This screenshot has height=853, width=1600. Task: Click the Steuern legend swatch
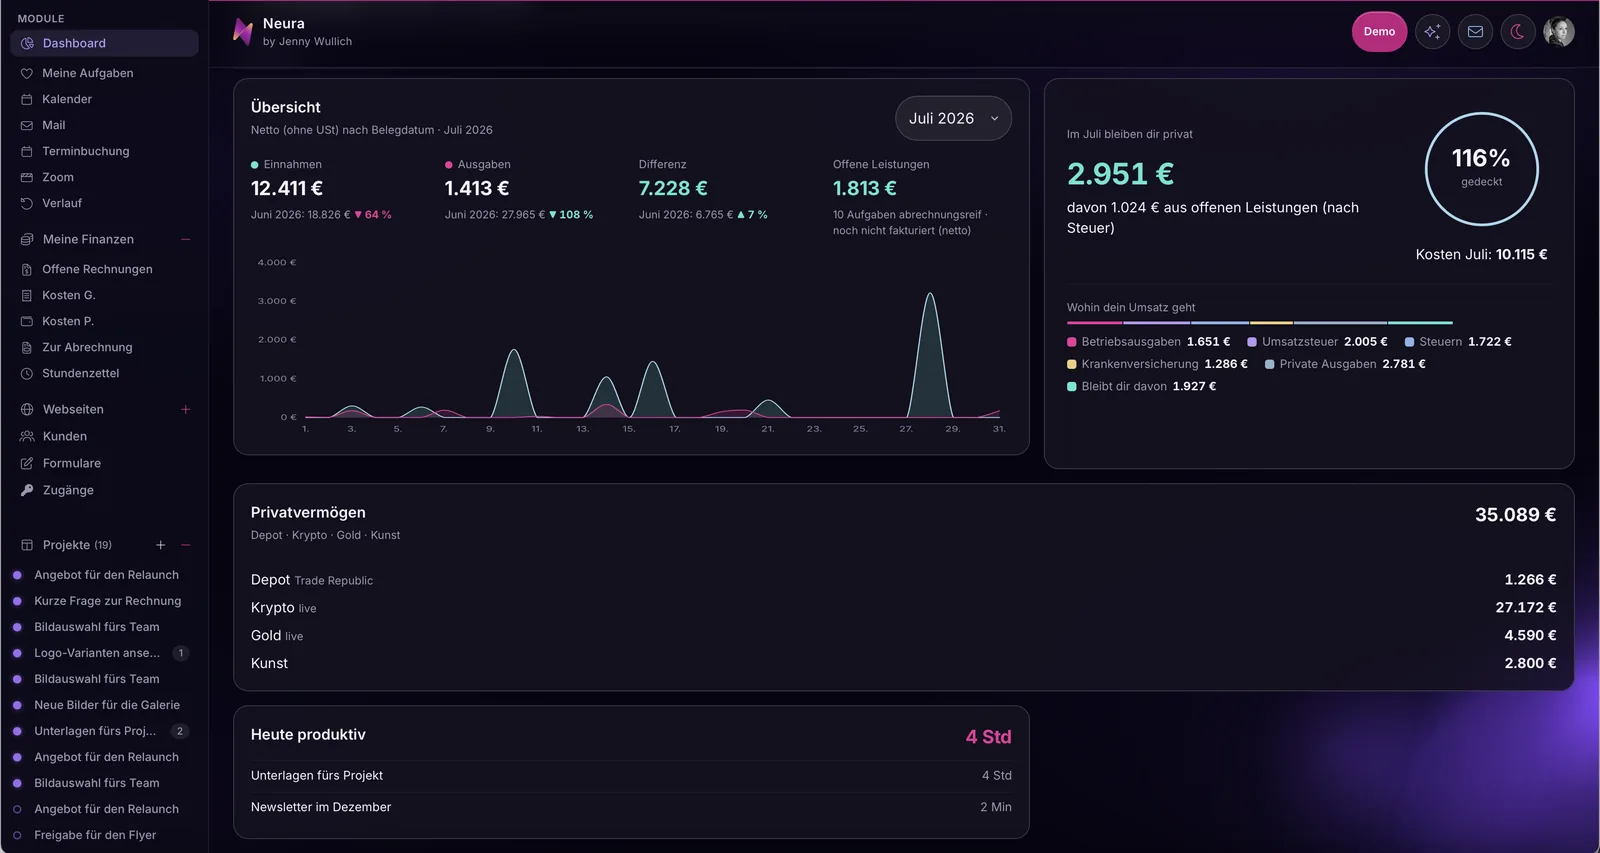(x=1409, y=342)
